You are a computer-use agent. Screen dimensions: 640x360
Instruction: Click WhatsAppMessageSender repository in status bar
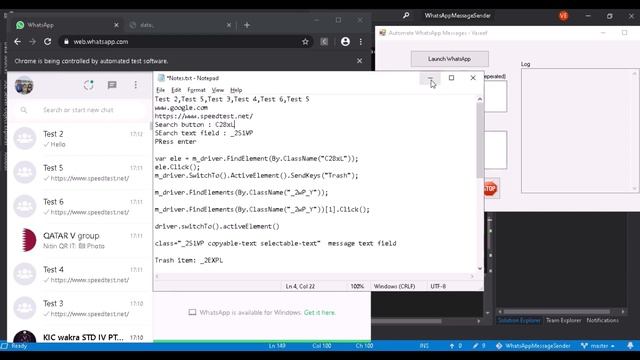coord(533,346)
